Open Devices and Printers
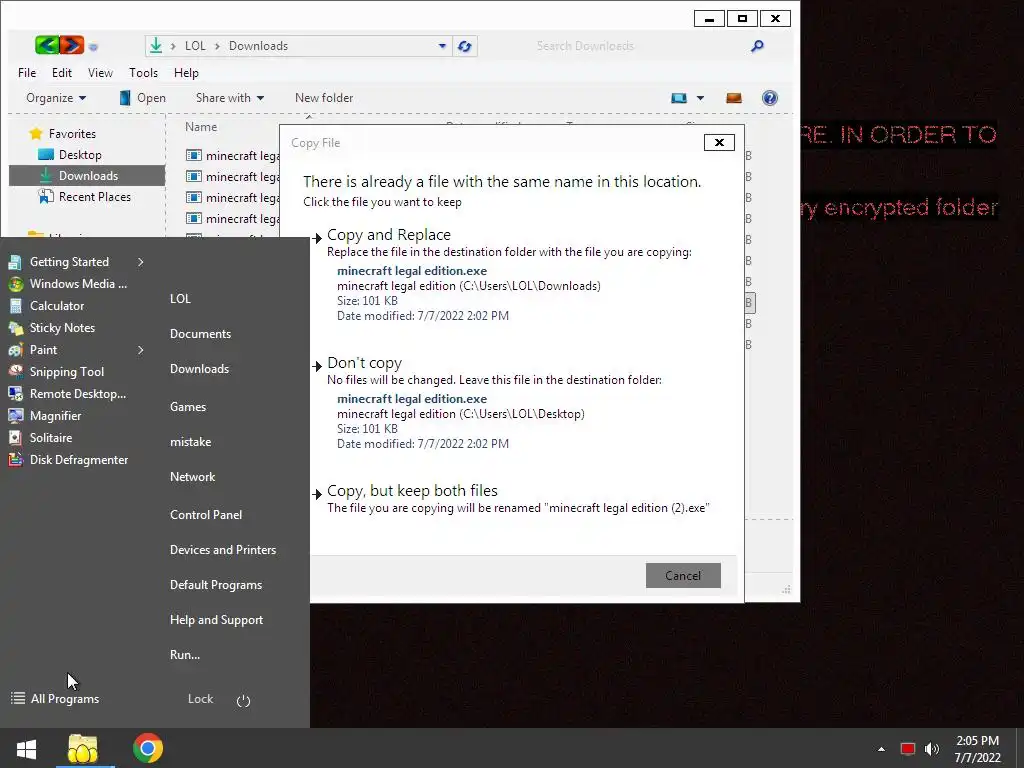1024x768 pixels. [x=223, y=550]
